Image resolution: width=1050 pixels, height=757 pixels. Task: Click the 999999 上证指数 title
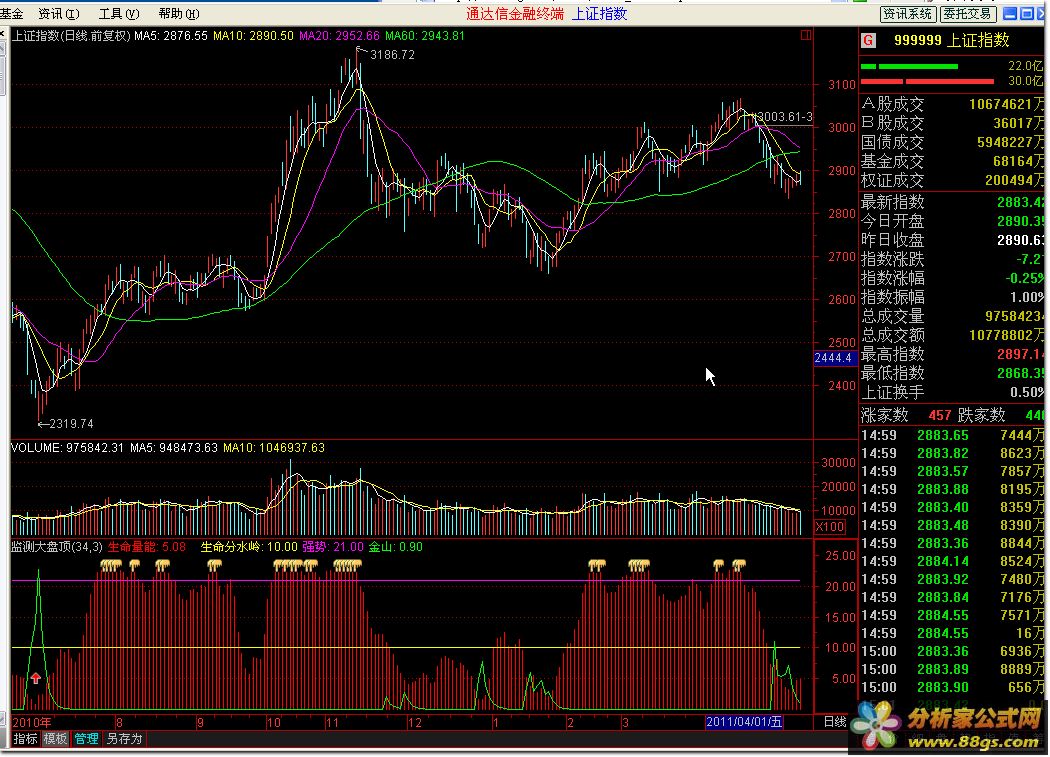[x=952, y=40]
